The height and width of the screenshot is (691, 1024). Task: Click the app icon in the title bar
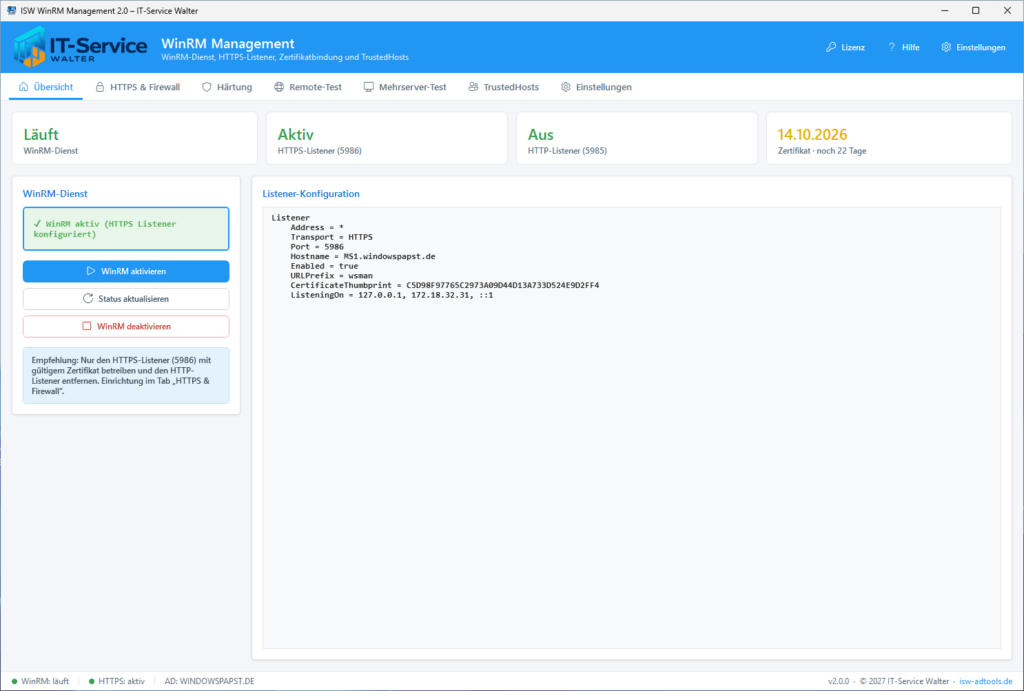(11, 10)
